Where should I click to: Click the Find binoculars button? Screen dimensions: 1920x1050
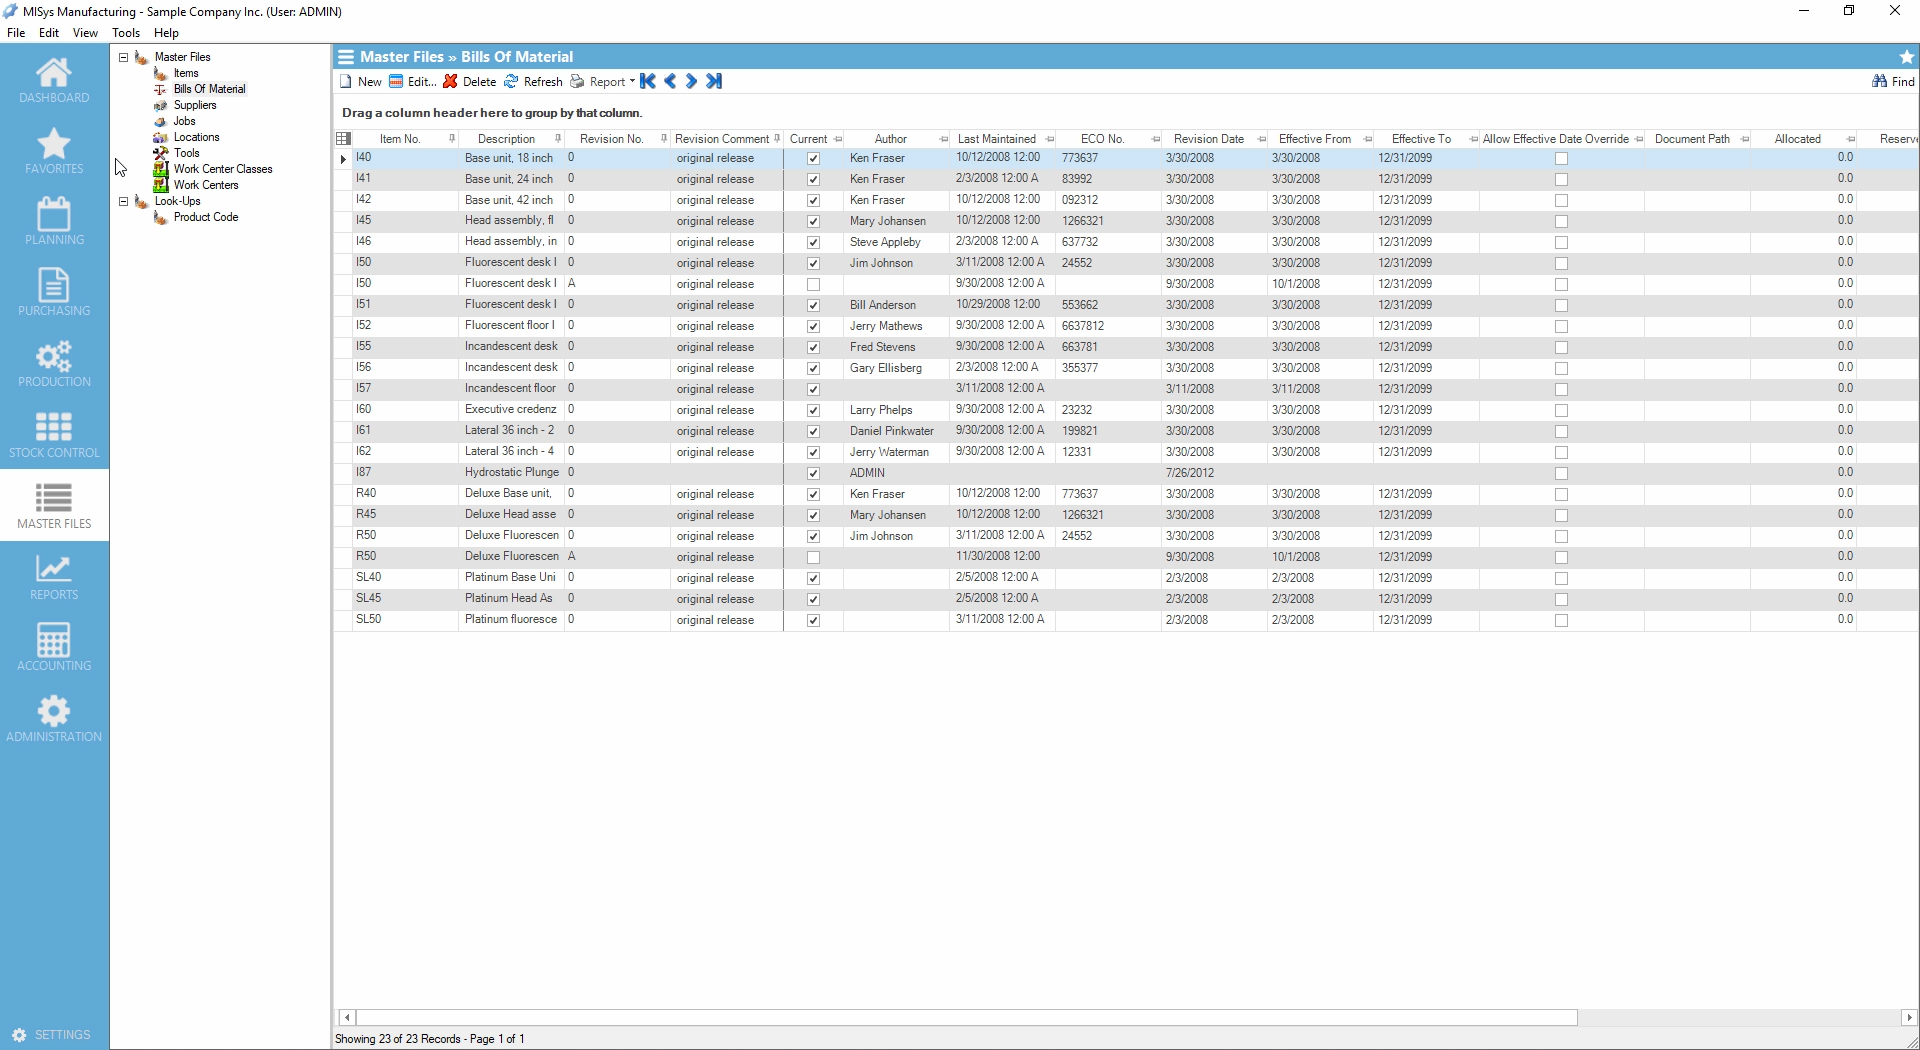(x=1893, y=82)
